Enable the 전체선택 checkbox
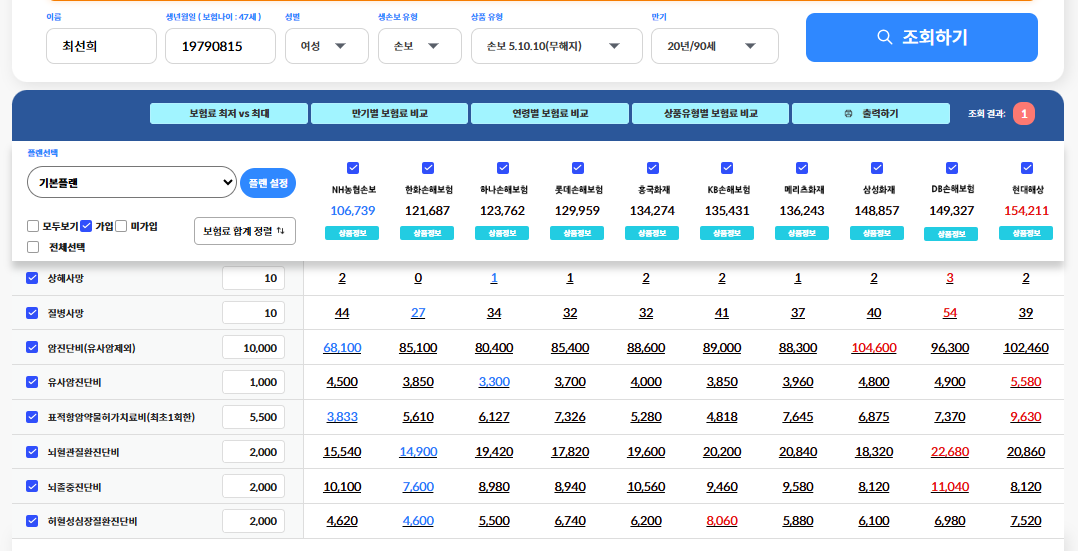Viewport: 1078px width, 551px height. pyautogui.click(x=33, y=247)
